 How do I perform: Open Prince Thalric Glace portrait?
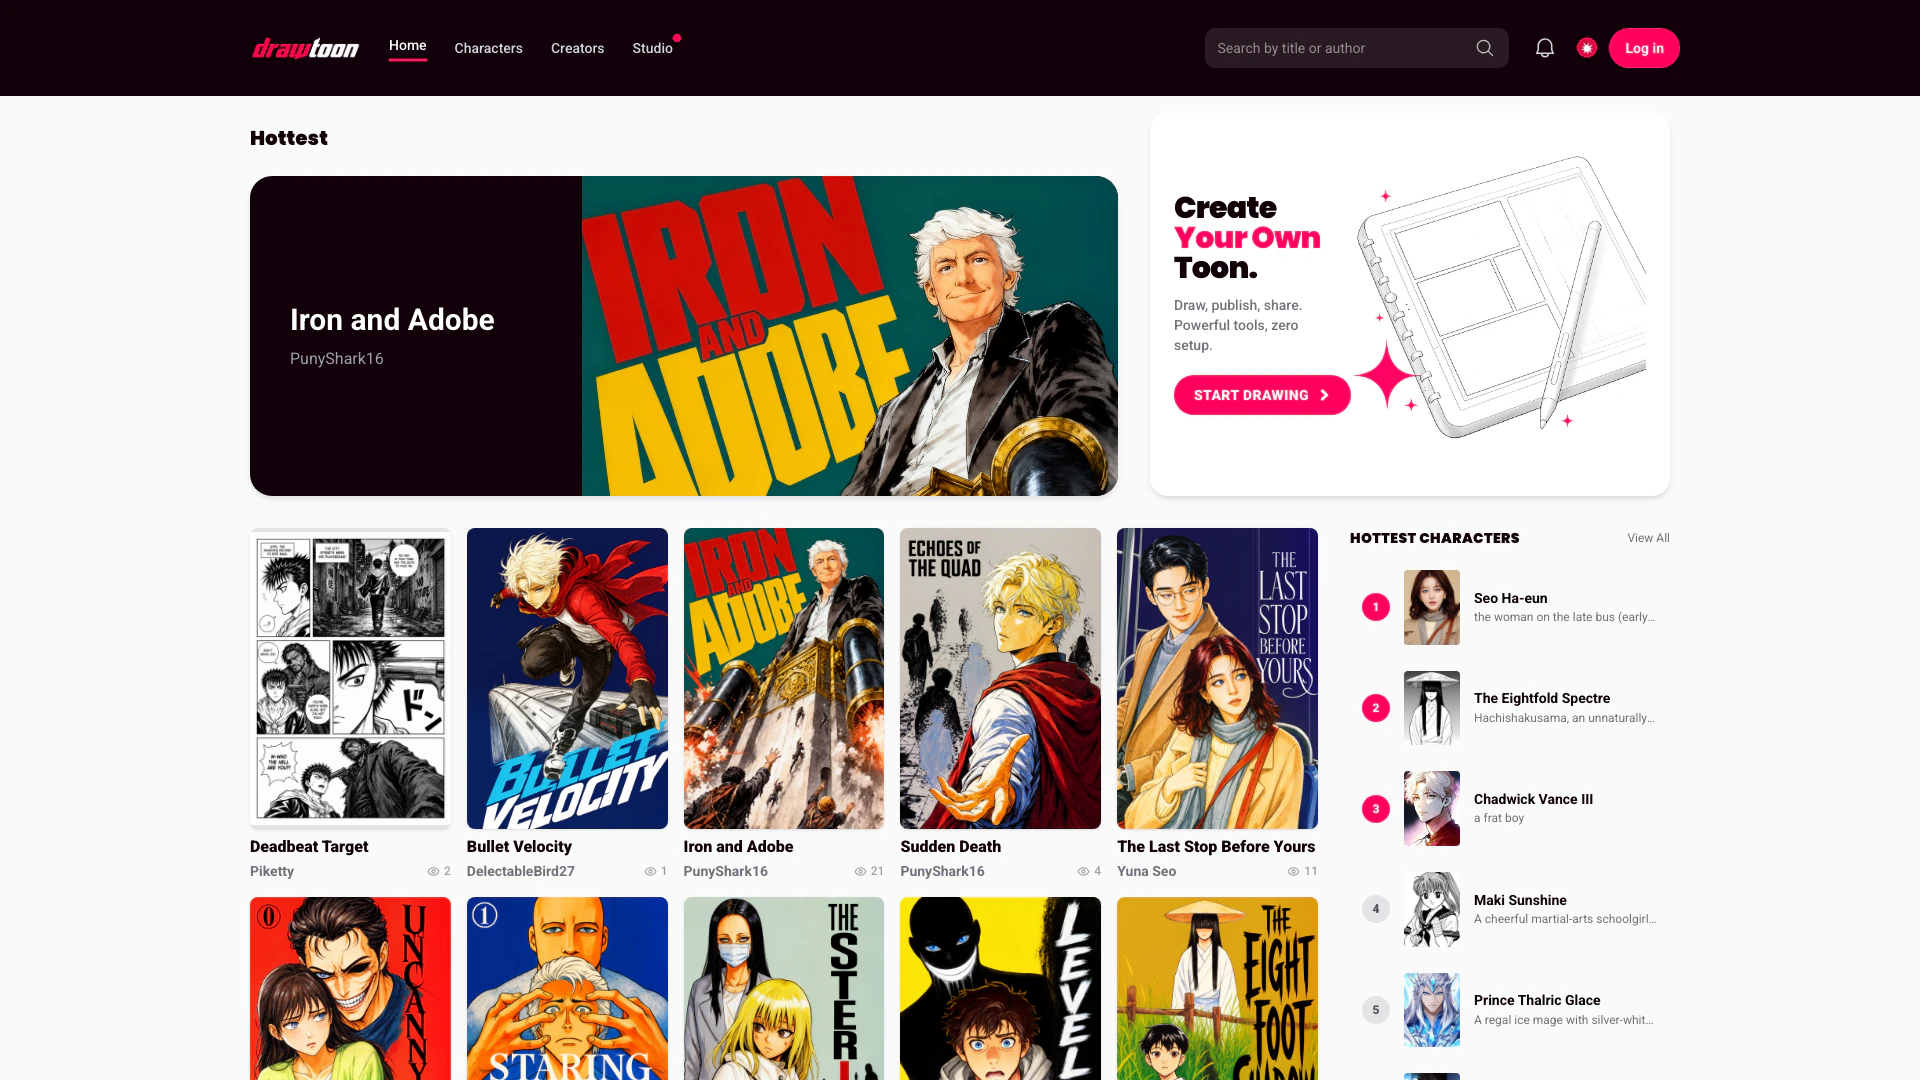point(1432,1010)
